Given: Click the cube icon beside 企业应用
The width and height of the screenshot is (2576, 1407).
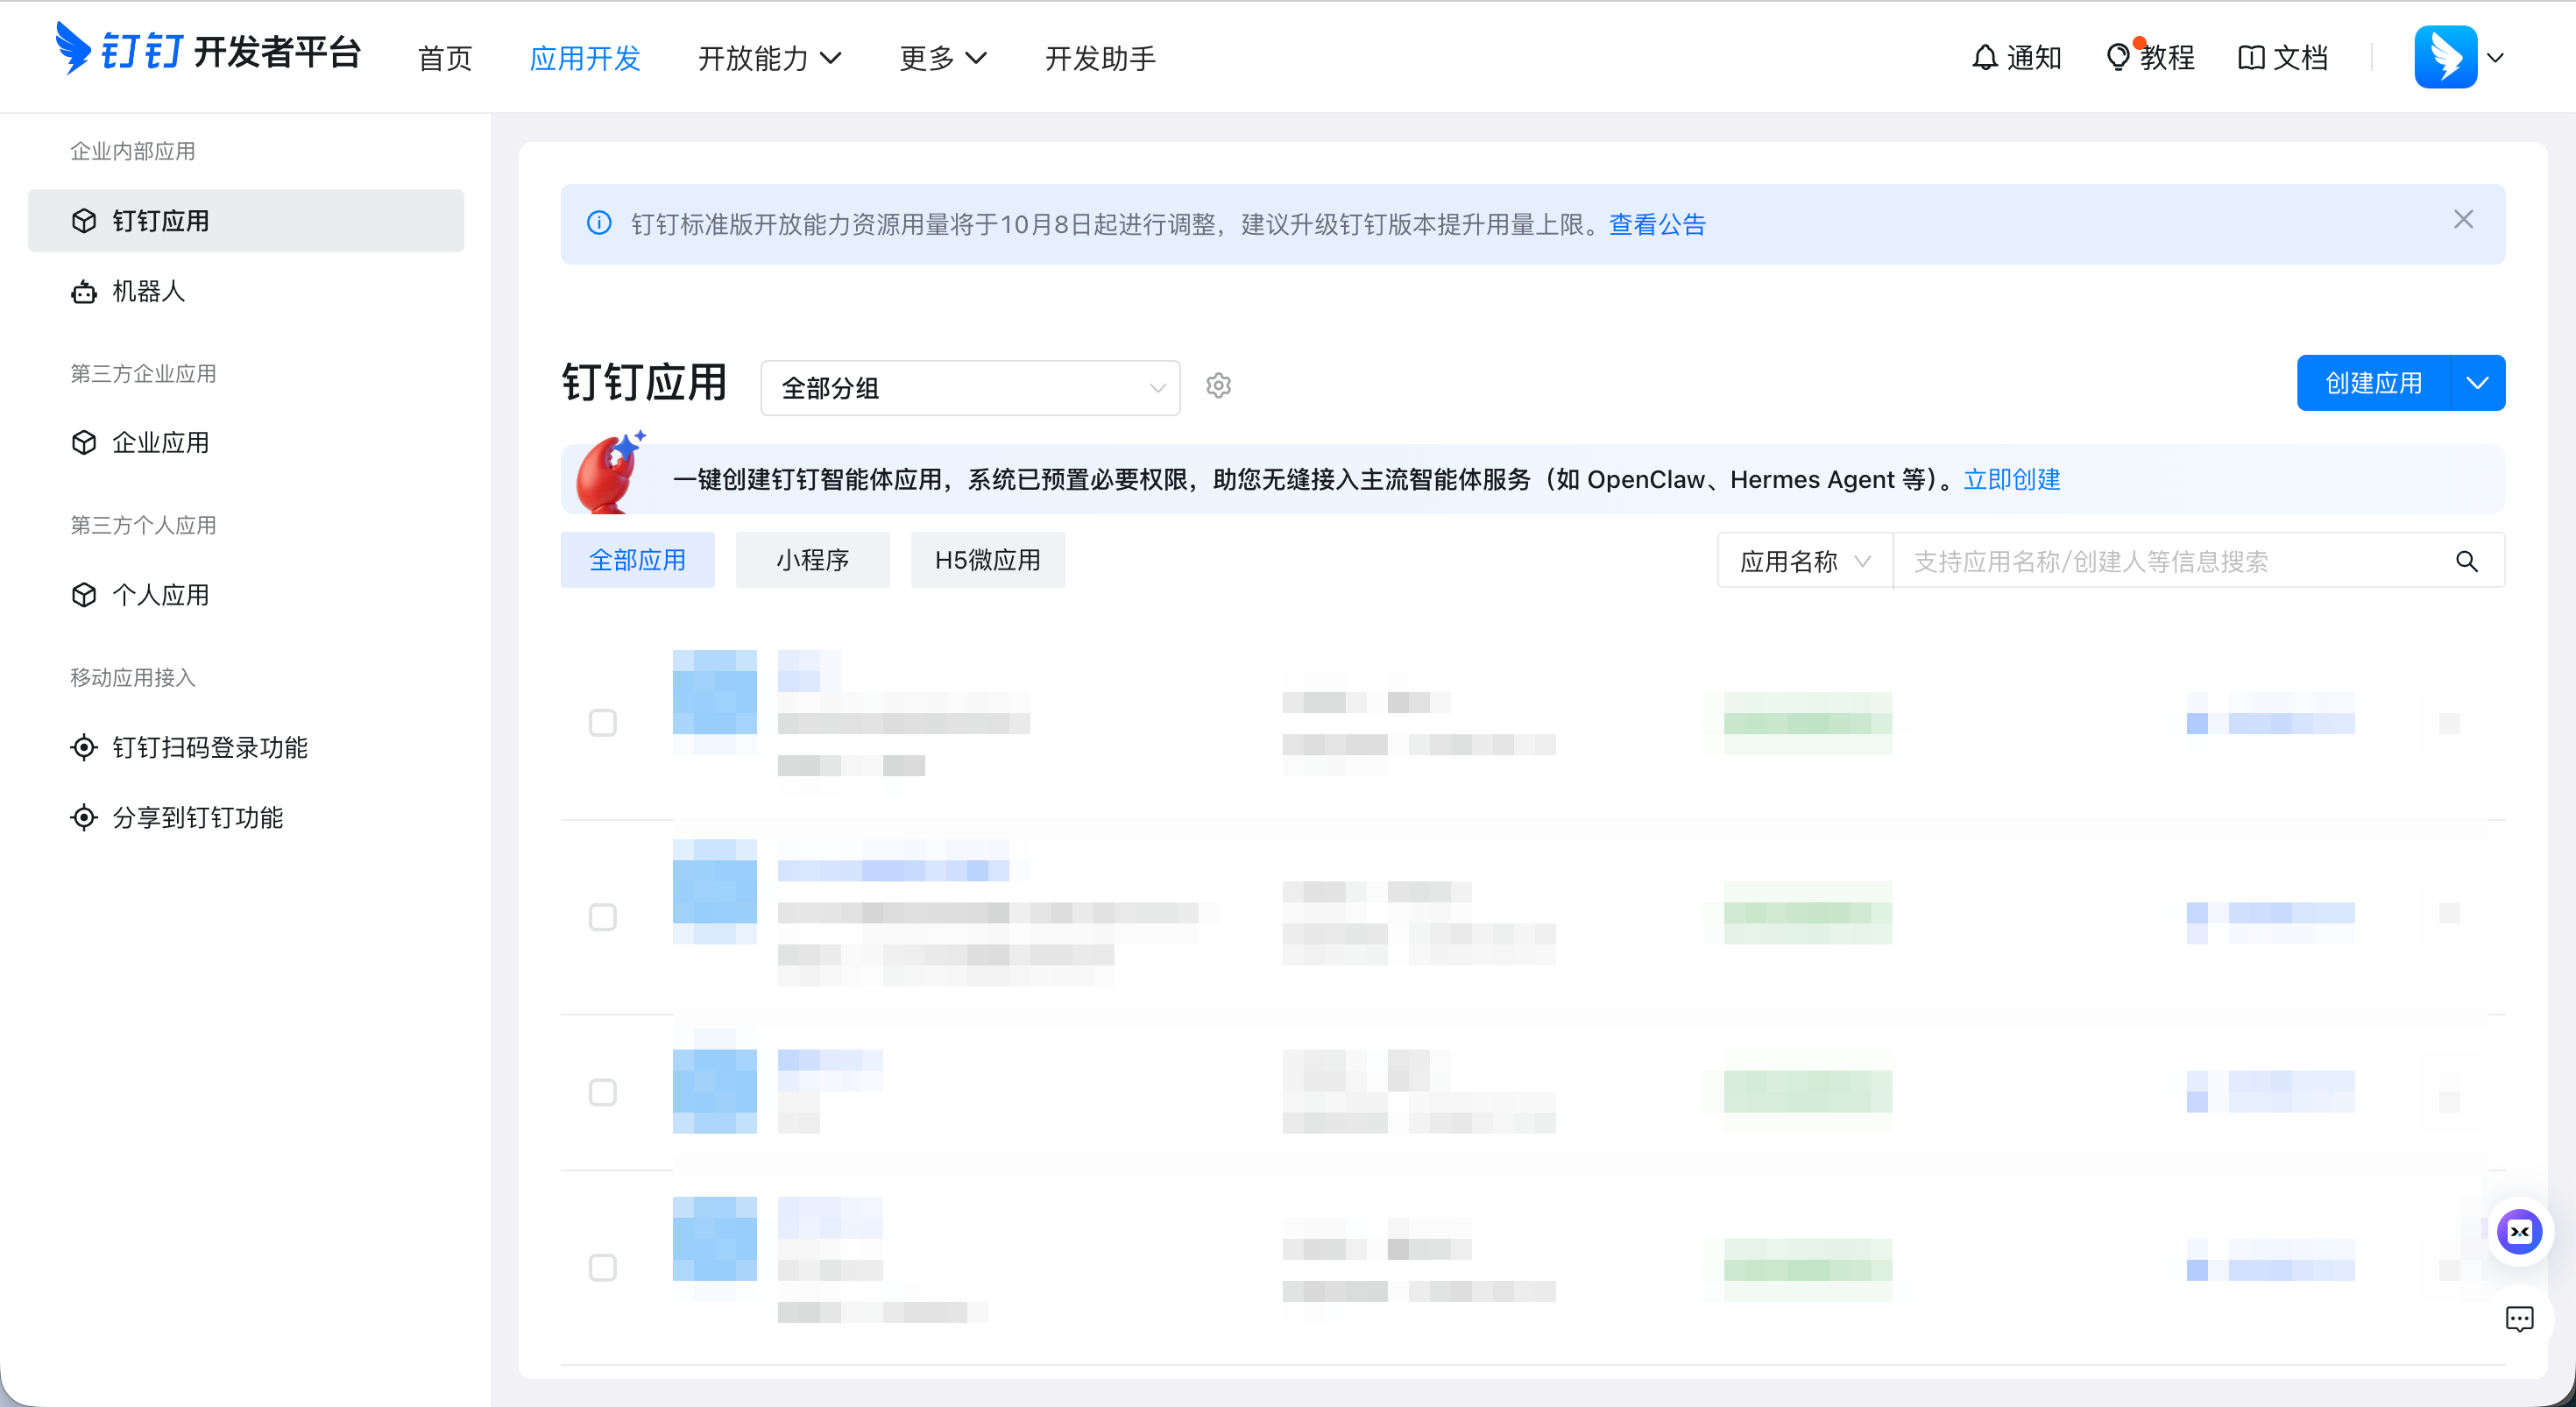Looking at the screenshot, I should 84,443.
